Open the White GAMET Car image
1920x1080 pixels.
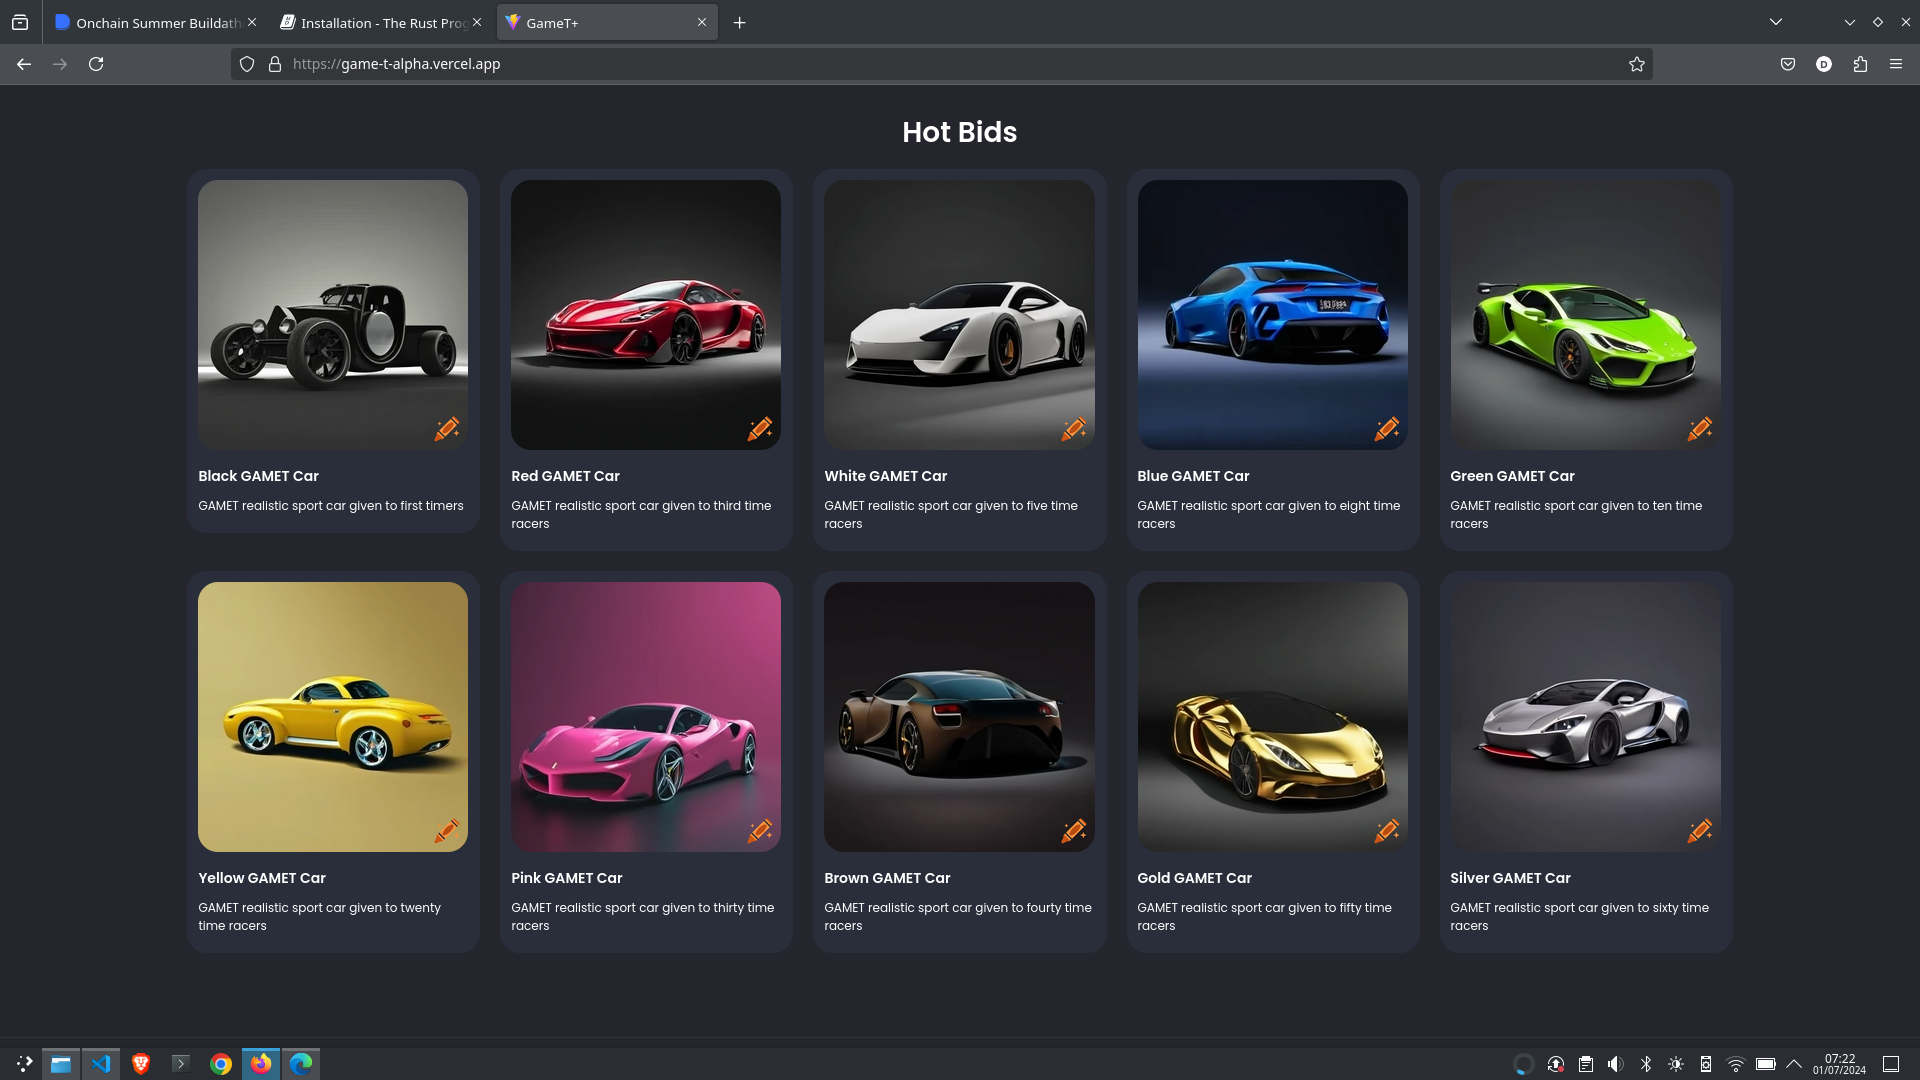coord(959,314)
